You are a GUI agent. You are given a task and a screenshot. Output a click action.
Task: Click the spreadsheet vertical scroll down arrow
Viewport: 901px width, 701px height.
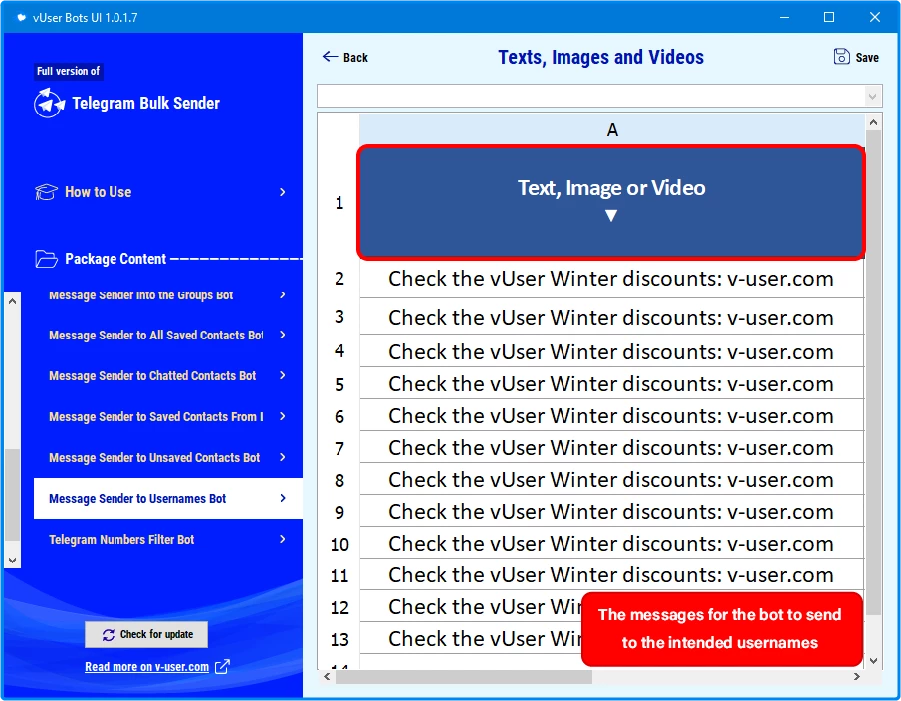click(x=873, y=661)
